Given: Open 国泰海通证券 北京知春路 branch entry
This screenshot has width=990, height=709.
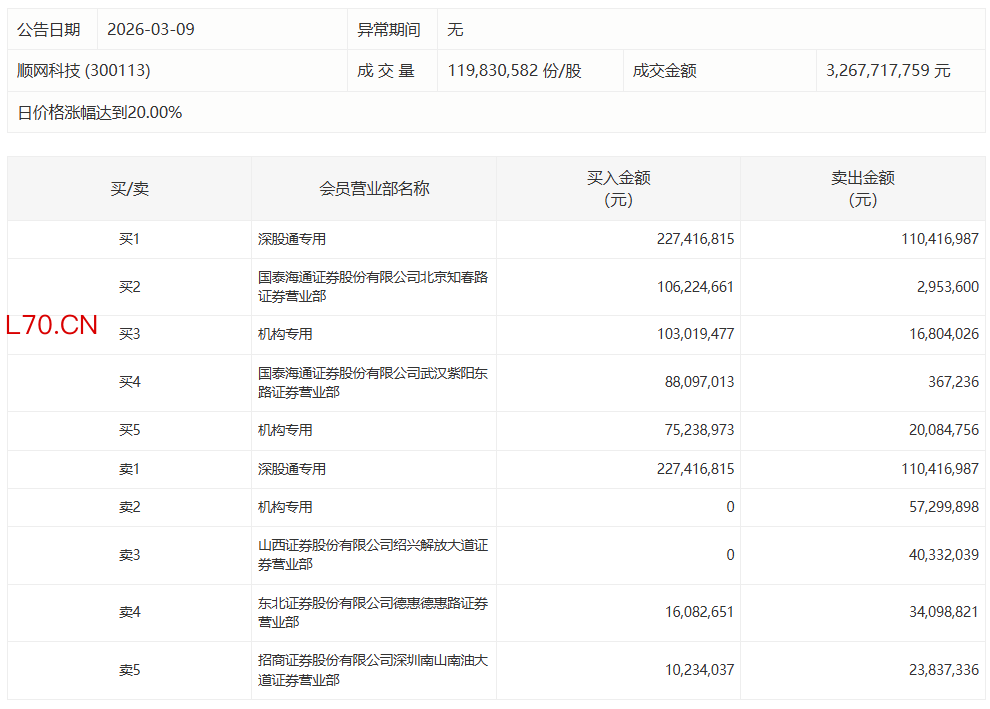Looking at the screenshot, I should pos(372,287).
